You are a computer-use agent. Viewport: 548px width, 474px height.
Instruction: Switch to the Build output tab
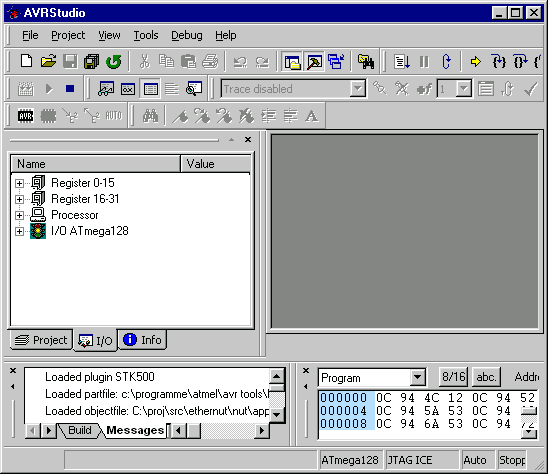click(x=80, y=430)
